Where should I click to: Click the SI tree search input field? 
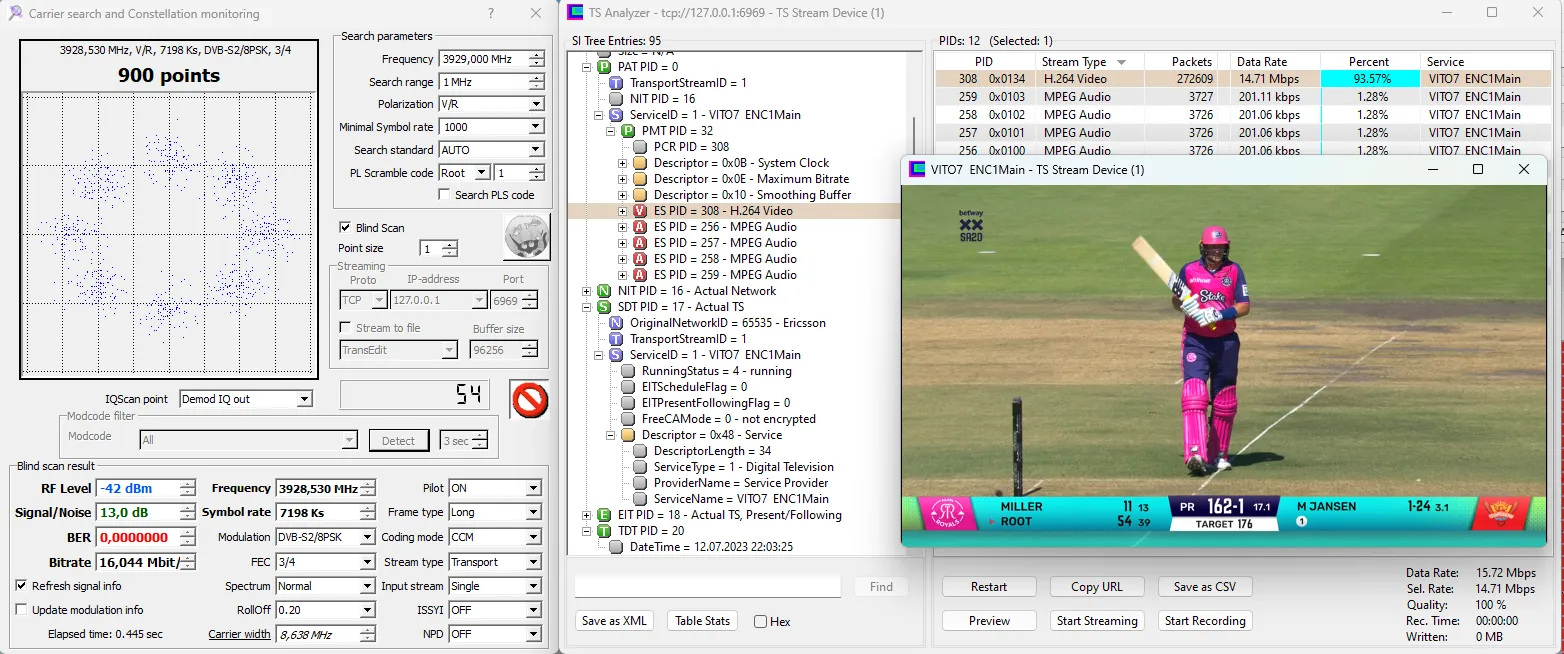point(708,587)
